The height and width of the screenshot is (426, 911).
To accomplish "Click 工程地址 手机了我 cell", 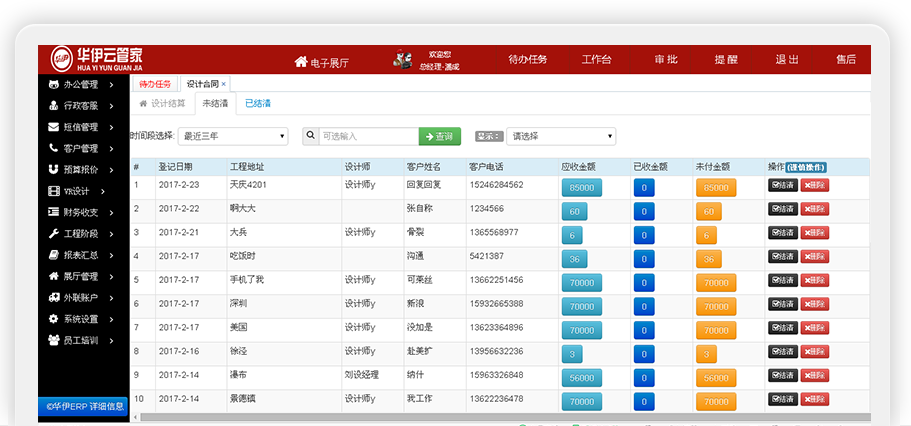I will (247, 280).
